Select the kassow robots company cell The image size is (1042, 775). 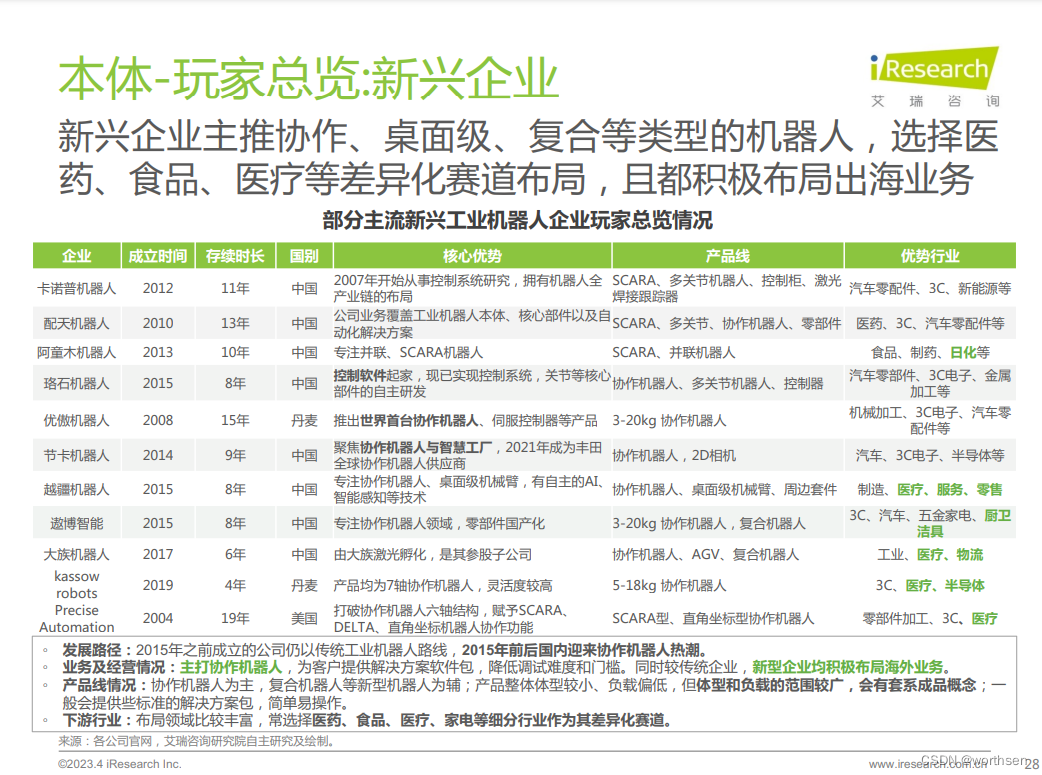76,585
